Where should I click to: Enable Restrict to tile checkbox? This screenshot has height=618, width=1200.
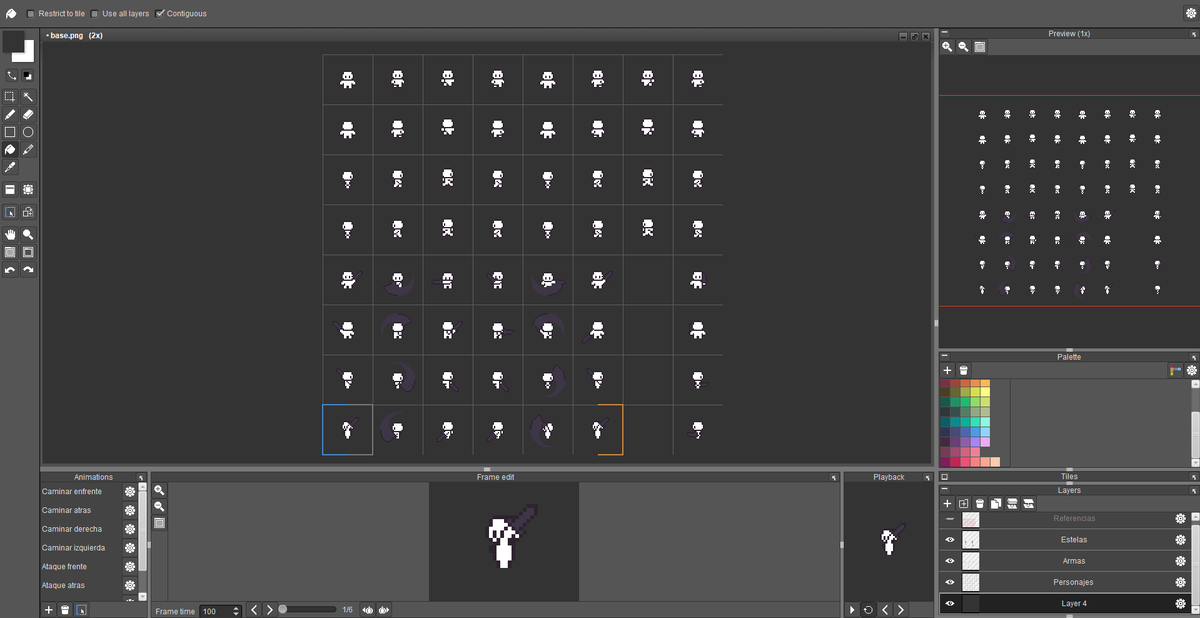31,14
